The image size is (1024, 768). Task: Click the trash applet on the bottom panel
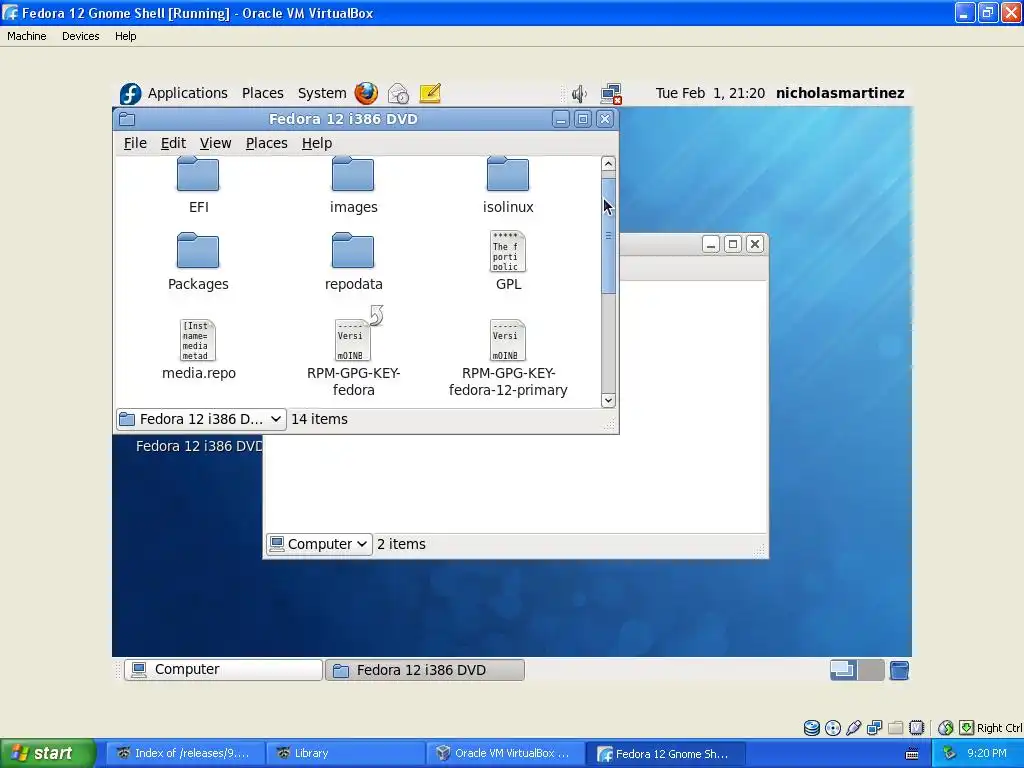click(x=899, y=670)
